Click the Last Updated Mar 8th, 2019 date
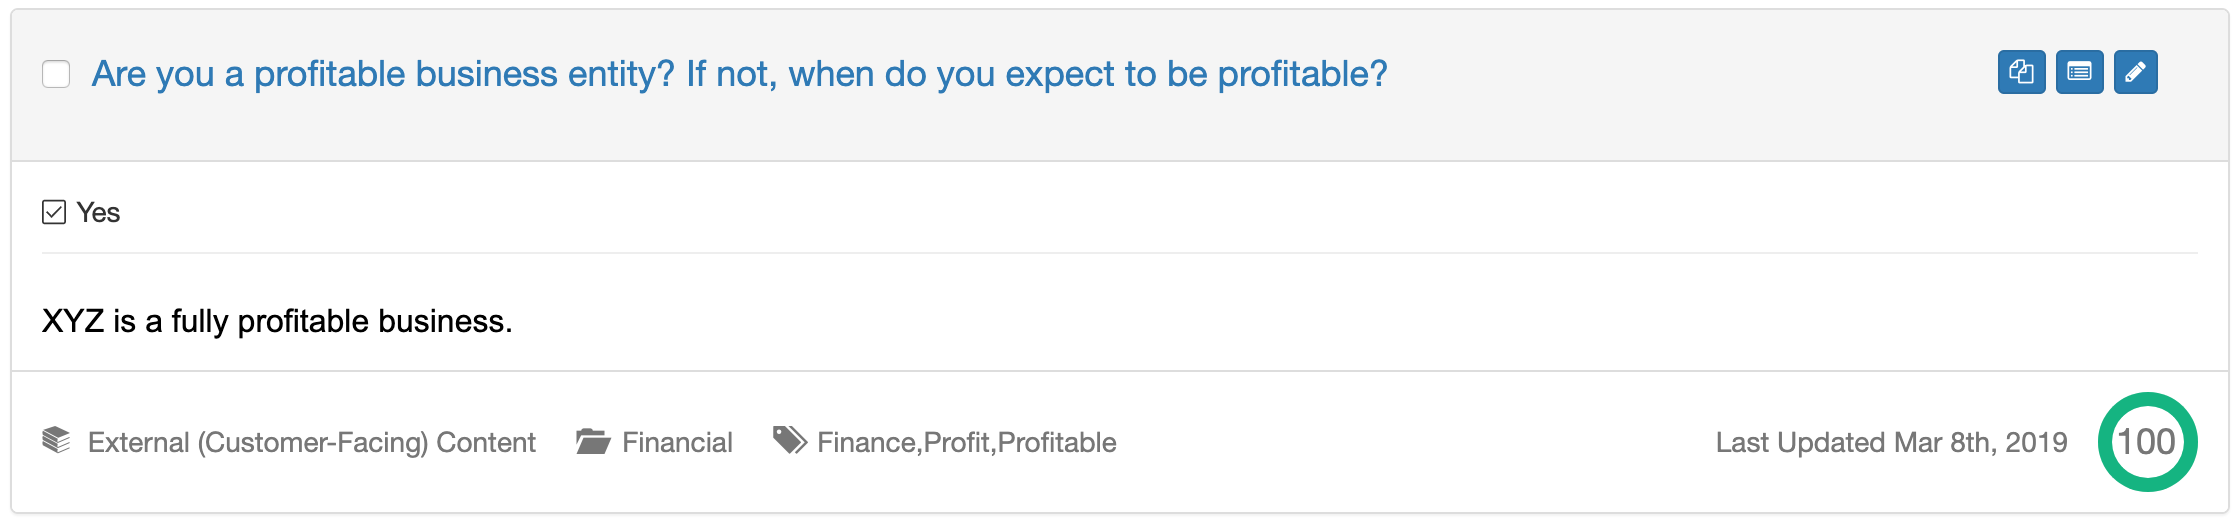 [x=1891, y=442]
